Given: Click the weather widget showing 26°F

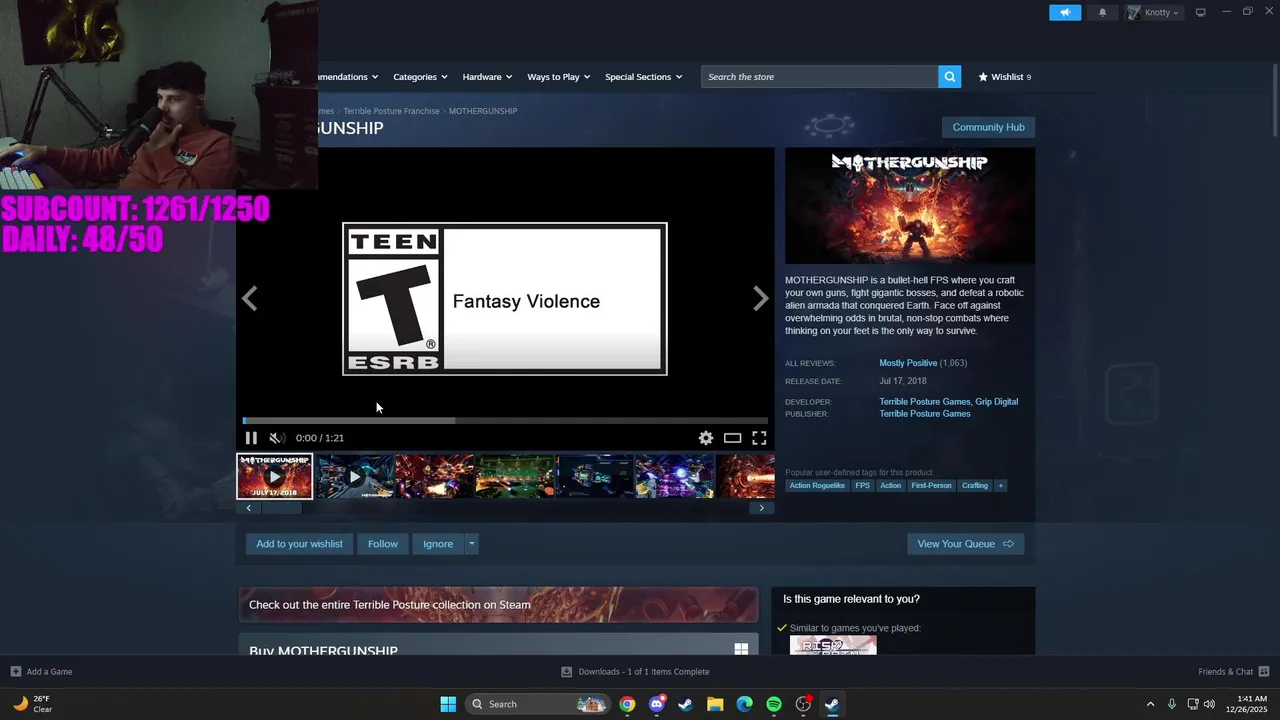Looking at the screenshot, I should pyautogui.click(x=33, y=704).
